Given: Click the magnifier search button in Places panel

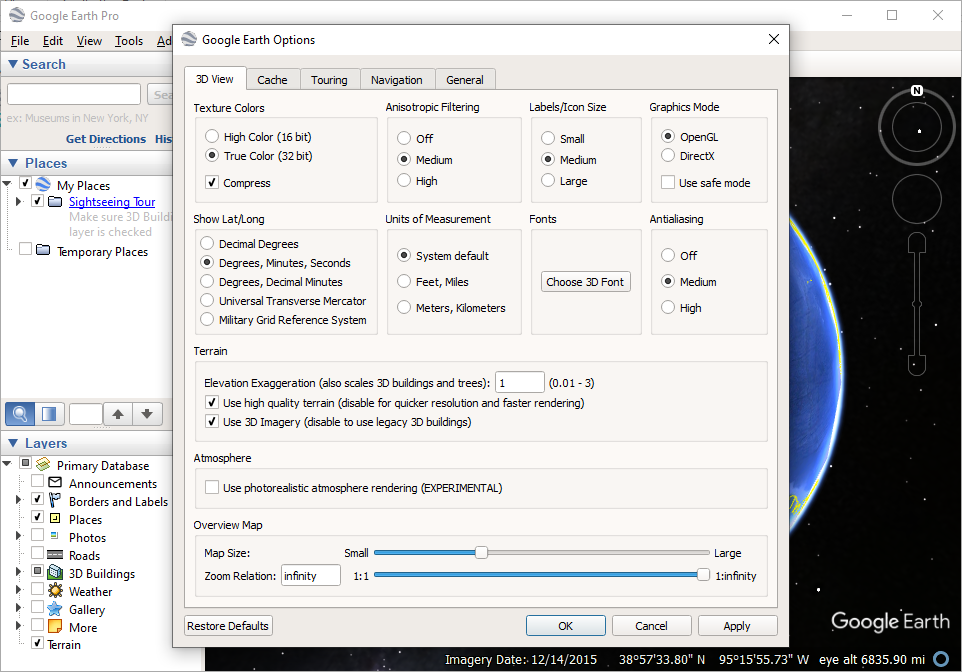Looking at the screenshot, I should click(x=20, y=413).
